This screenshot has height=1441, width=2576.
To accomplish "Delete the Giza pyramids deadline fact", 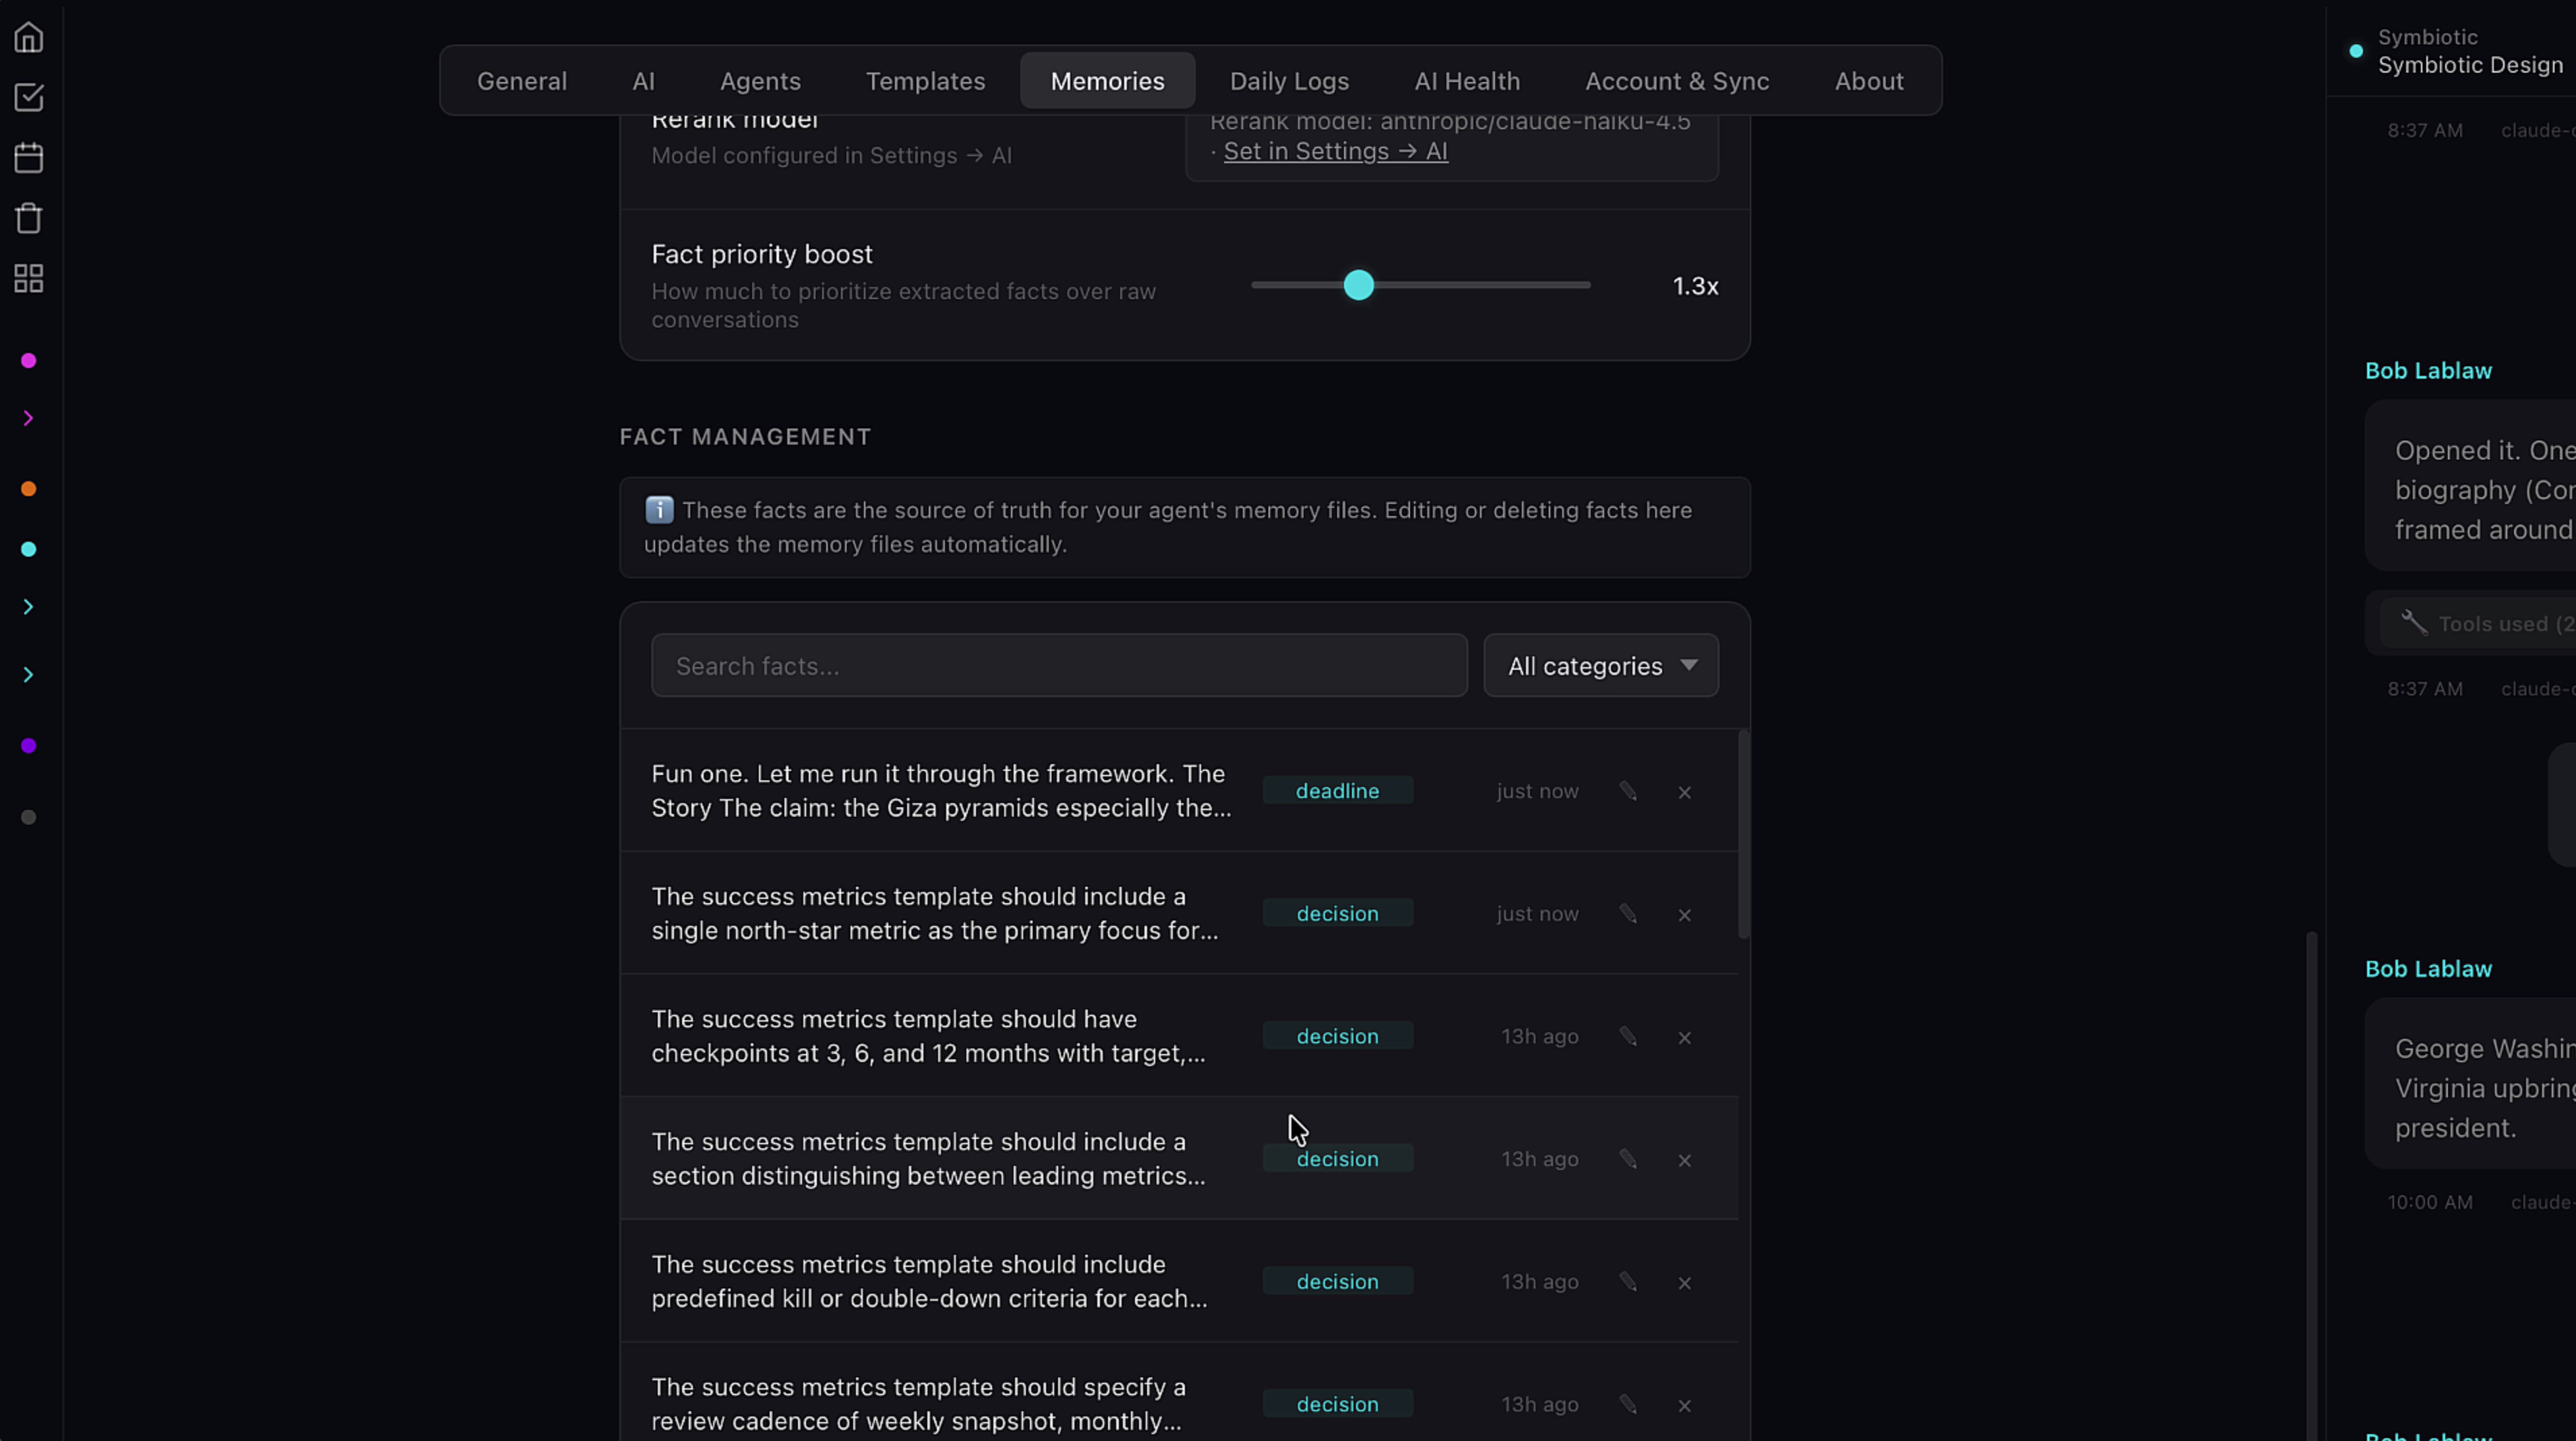I will (1685, 792).
